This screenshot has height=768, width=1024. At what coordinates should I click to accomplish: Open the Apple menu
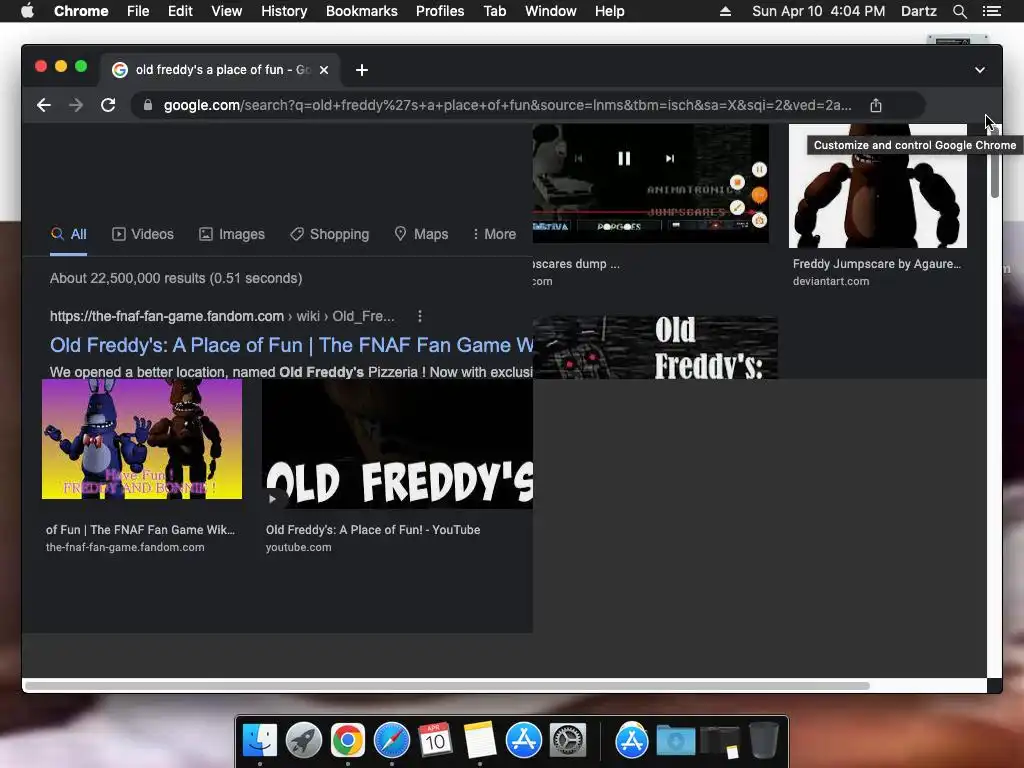point(27,11)
